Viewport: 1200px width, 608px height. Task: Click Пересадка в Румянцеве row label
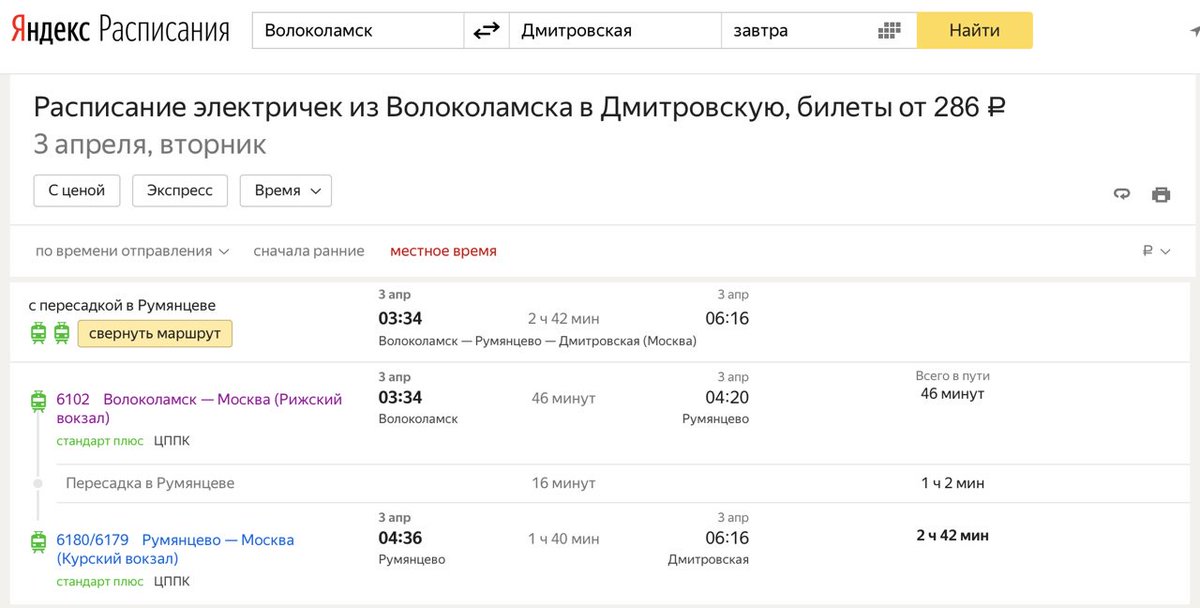150,483
